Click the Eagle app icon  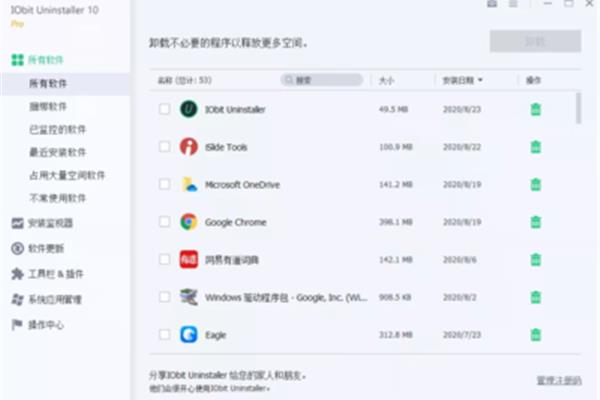coord(189,335)
